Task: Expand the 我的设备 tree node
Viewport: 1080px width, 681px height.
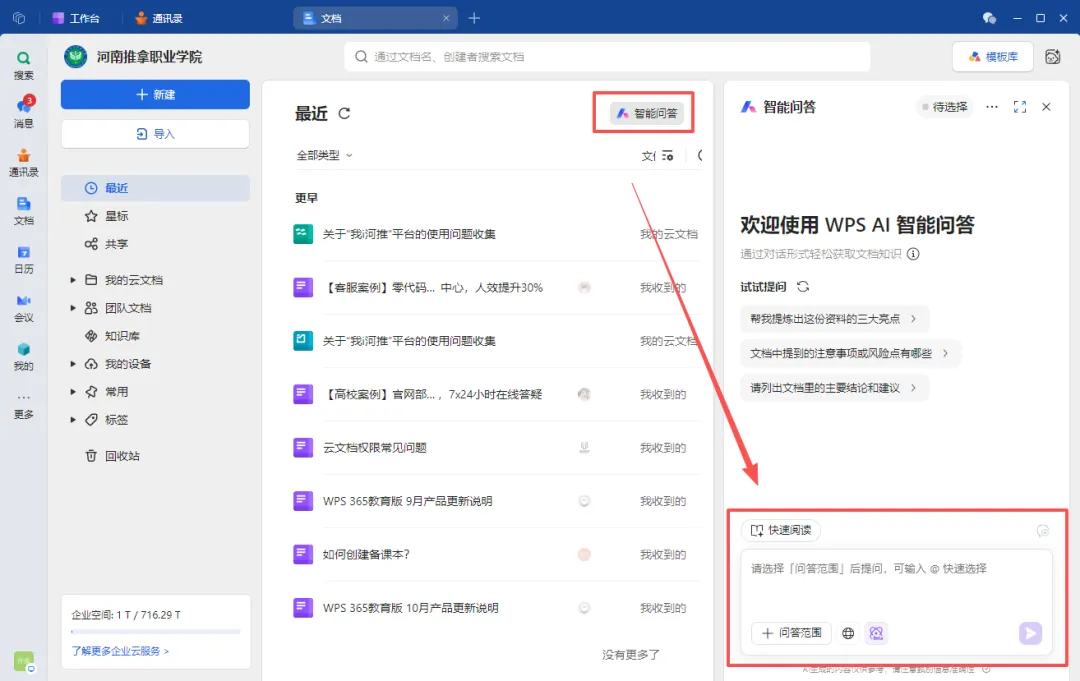Action: [73, 364]
